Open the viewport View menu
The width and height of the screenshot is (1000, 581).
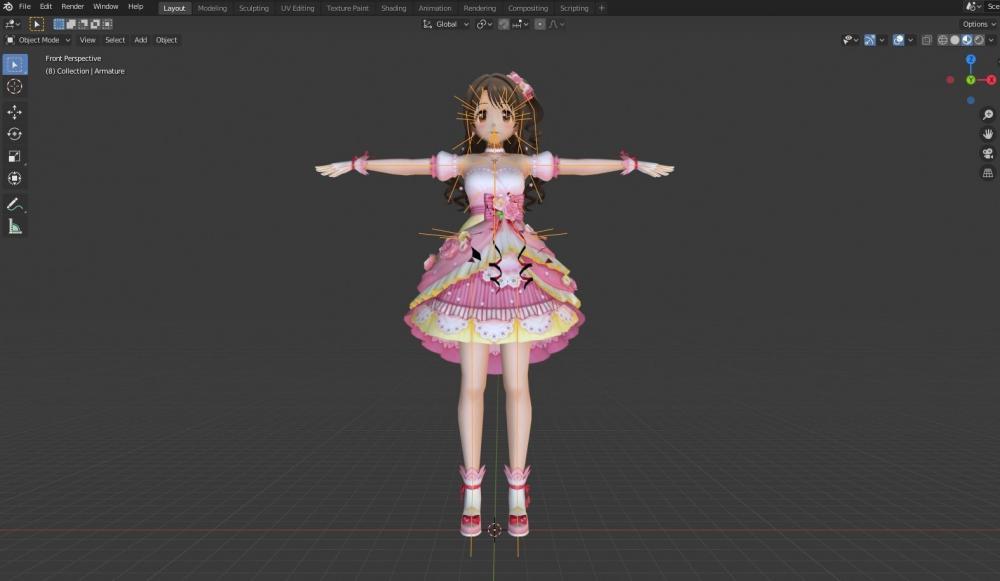coord(87,40)
